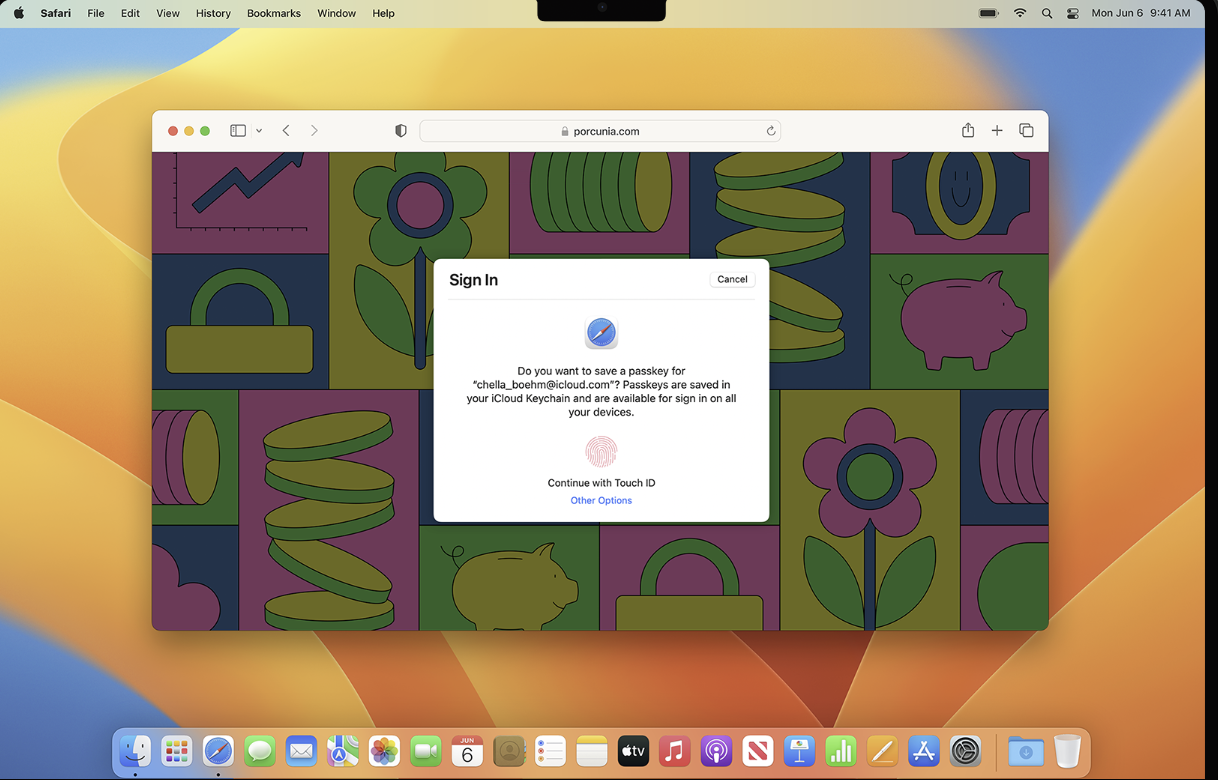
Task: Click Safari in the Dock
Action: click(218, 750)
